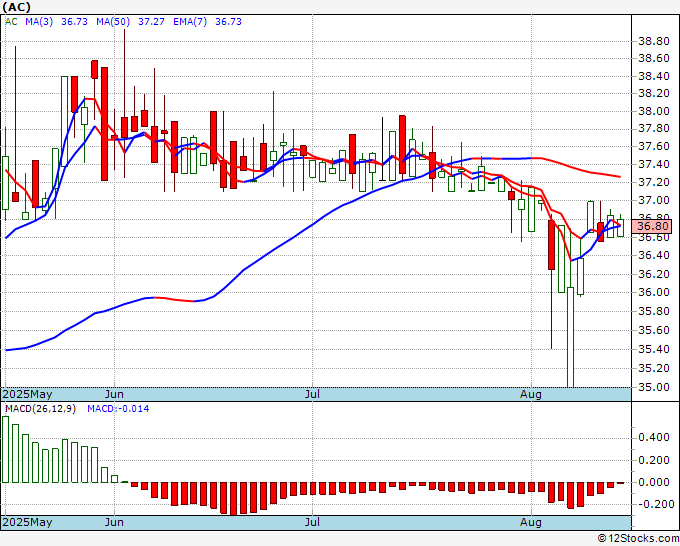Click the EMA(7) value 36.73

pyautogui.click(x=229, y=22)
